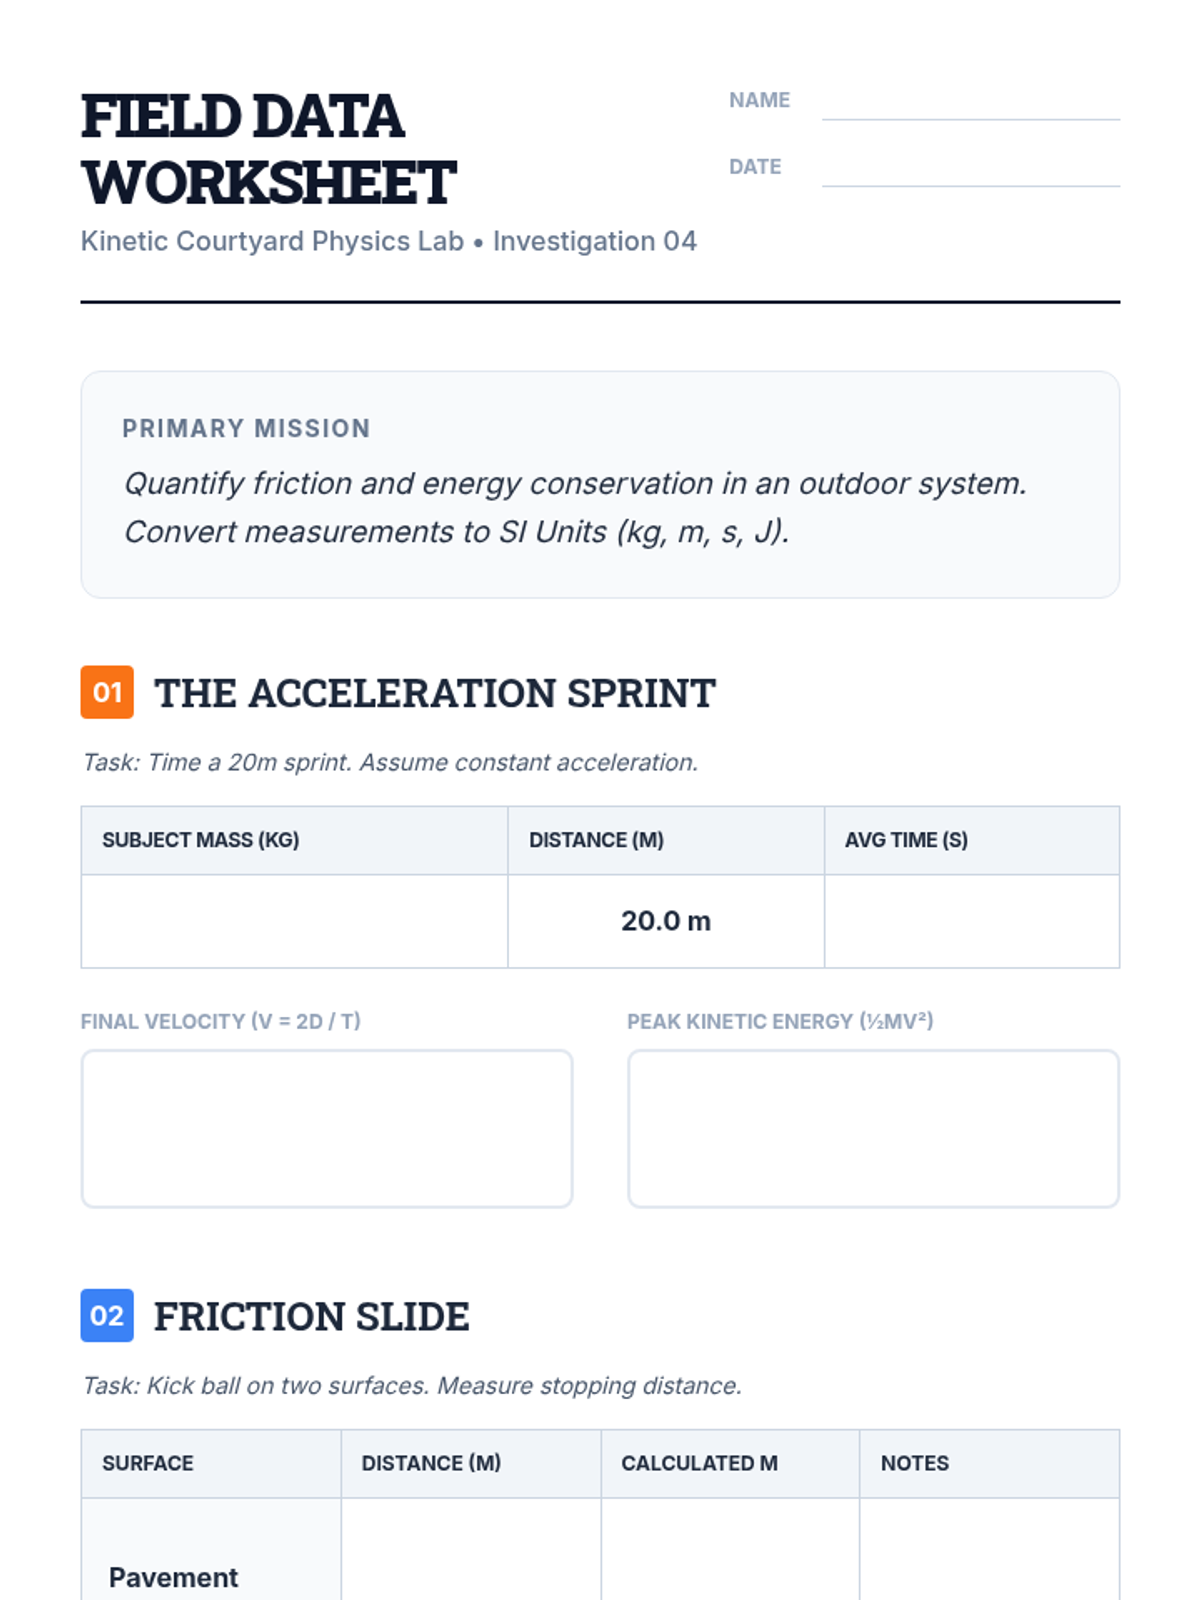Click the Field Data Worksheet title

(x=268, y=149)
